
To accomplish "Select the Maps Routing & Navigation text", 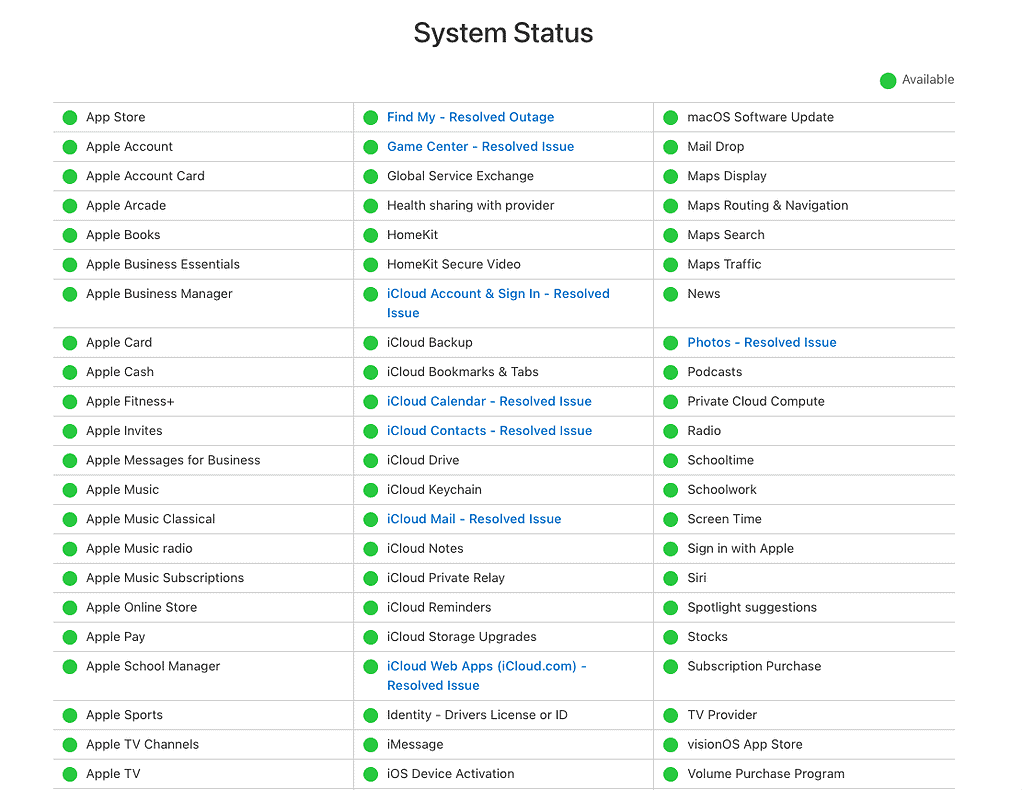I will [x=767, y=205].
